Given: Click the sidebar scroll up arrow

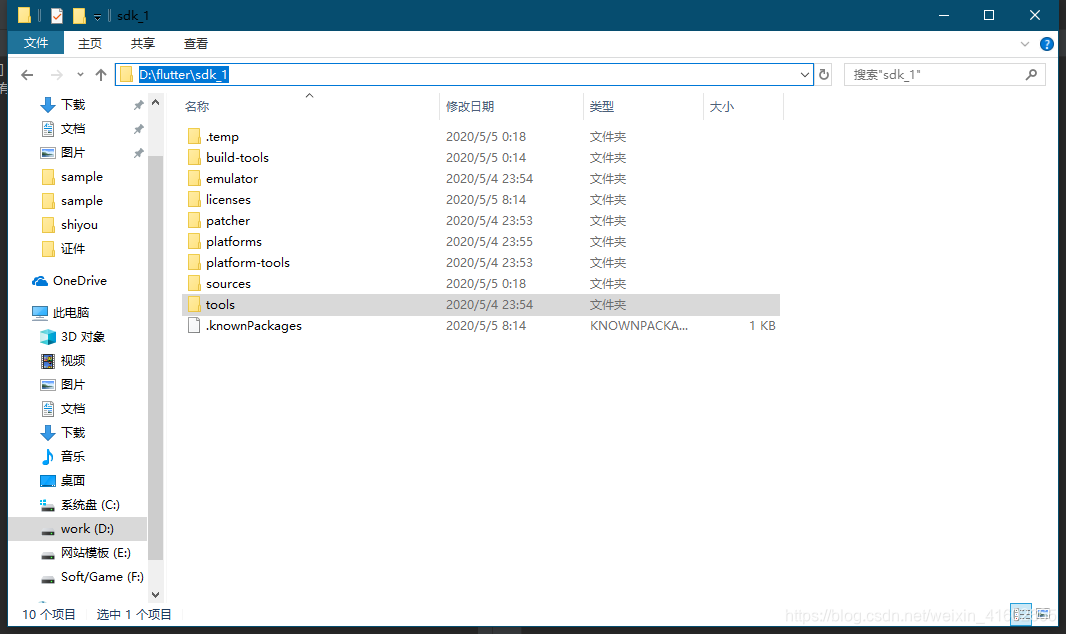Looking at the screenshot, I should coord(156,103).
